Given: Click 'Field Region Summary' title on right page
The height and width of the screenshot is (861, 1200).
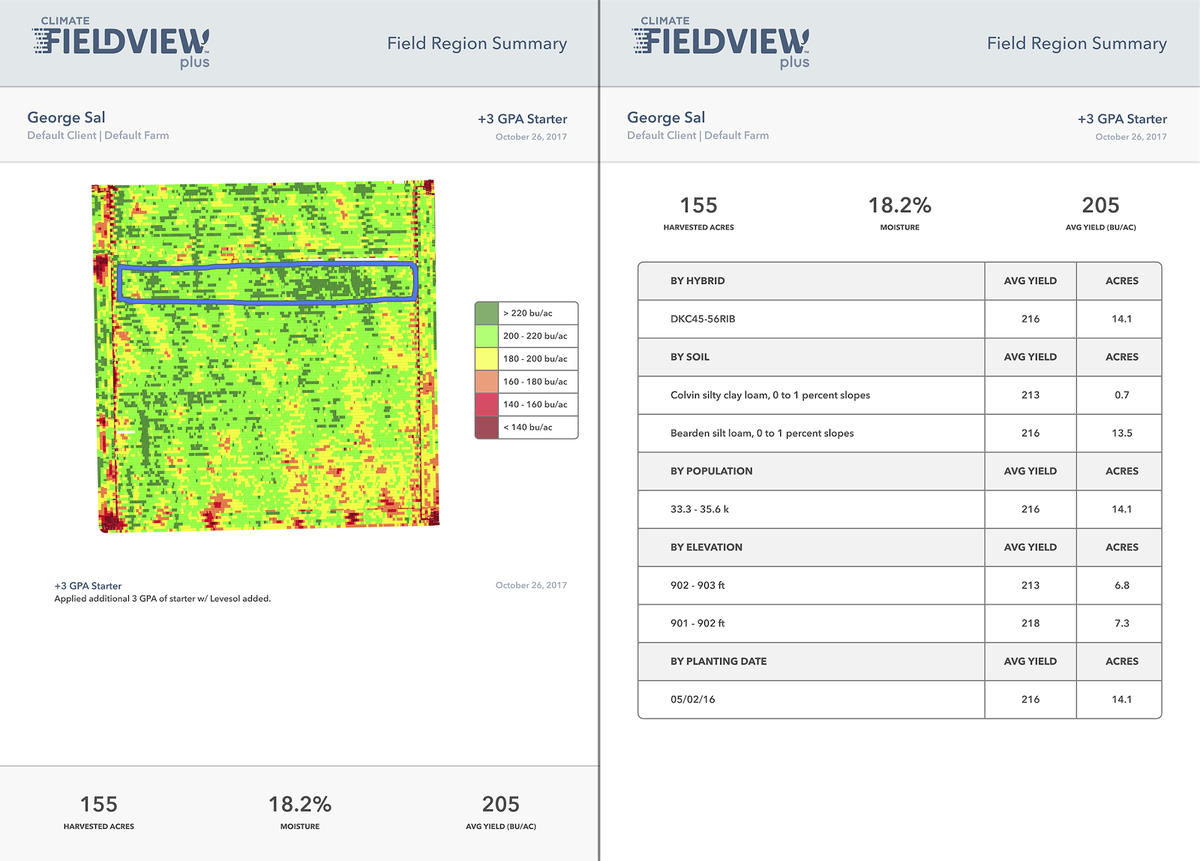Looking at the screenshot, I should point(1077,43).
